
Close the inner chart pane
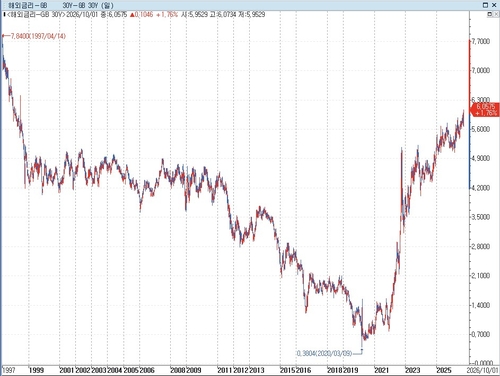click(x=495, y=14)
